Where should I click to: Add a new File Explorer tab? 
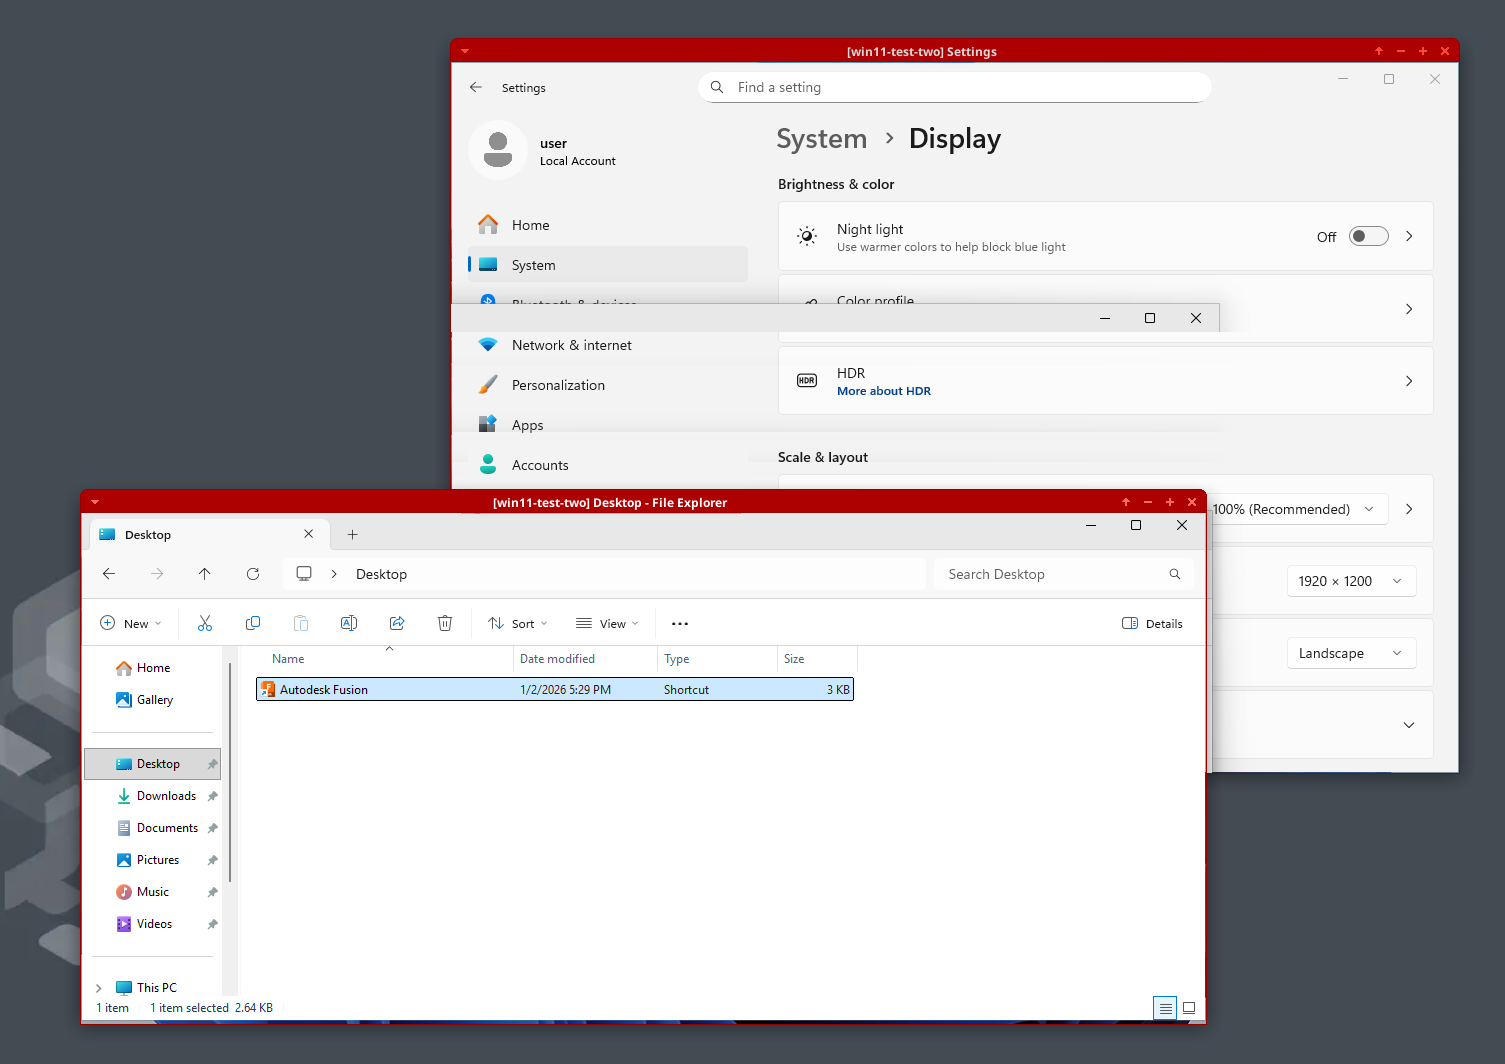352,535
